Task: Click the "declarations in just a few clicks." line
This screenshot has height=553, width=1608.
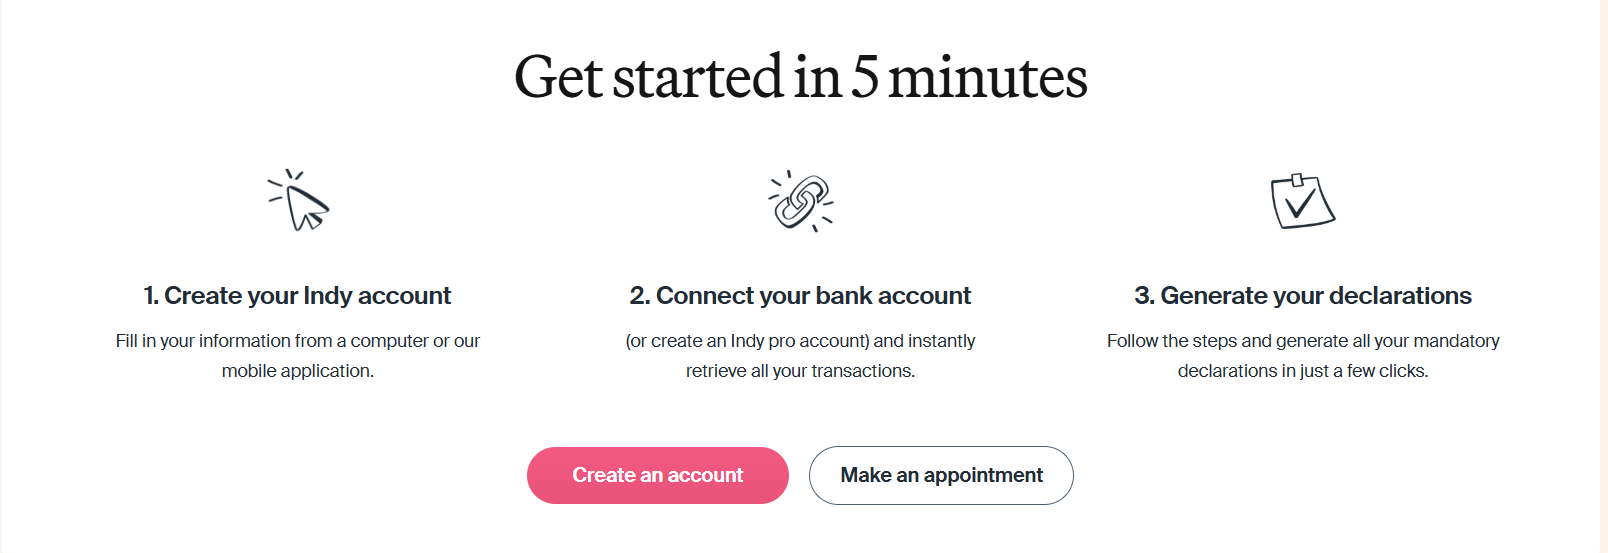Action: click(1302, 371)
